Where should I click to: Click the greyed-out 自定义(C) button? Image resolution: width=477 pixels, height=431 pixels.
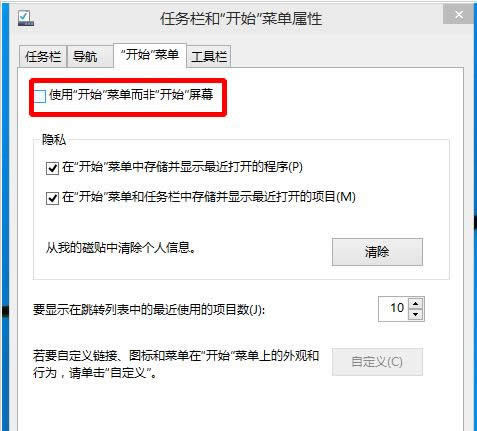tap(377, 362)
